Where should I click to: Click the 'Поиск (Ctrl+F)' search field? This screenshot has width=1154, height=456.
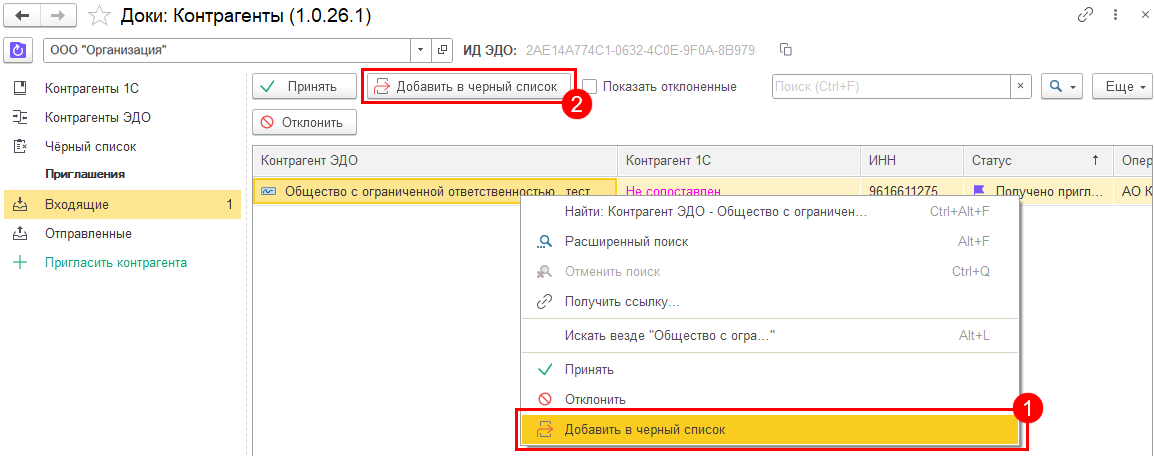[890, 87]
